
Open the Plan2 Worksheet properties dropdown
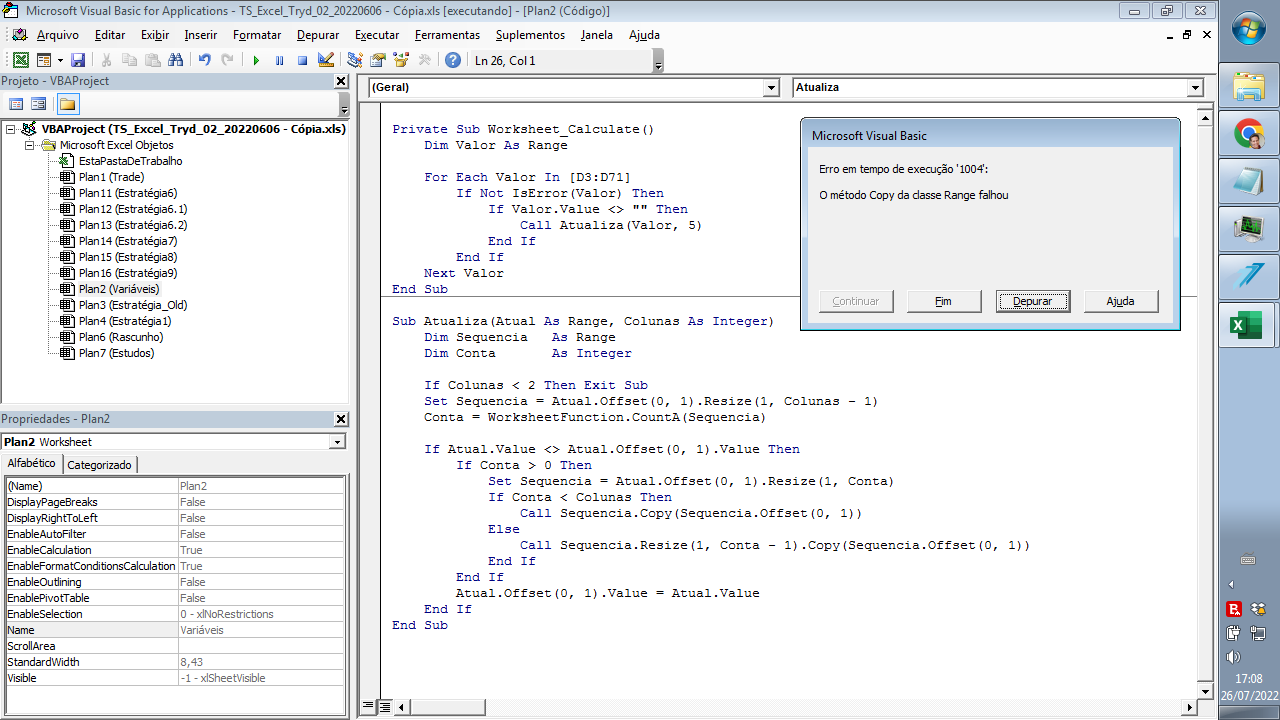tap(337, 442)
